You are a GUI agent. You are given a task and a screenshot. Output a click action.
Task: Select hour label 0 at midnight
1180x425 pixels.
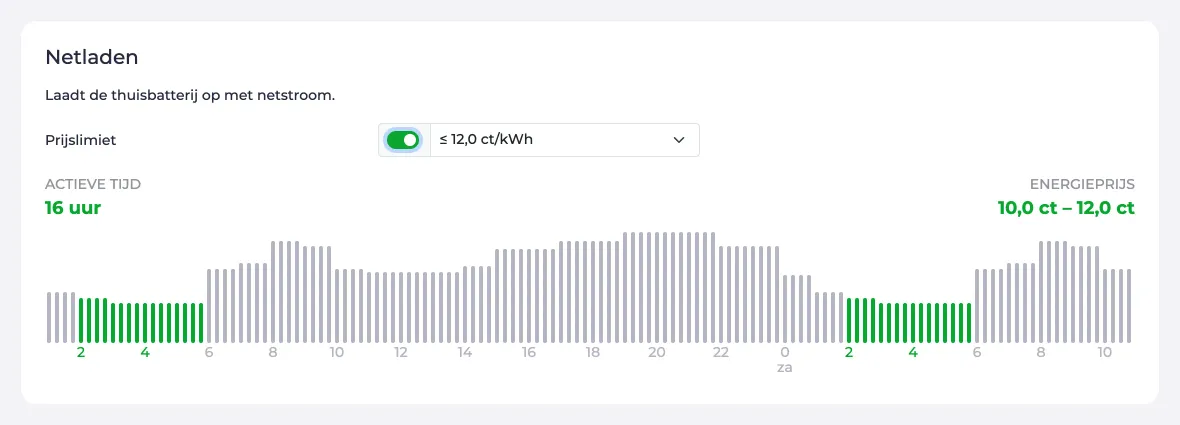click(x=785, y=353)
